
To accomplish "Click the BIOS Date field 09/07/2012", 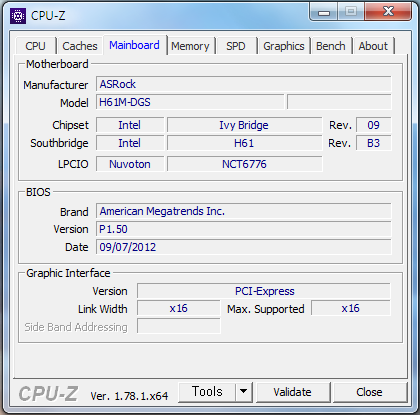I will pos(244,247).
